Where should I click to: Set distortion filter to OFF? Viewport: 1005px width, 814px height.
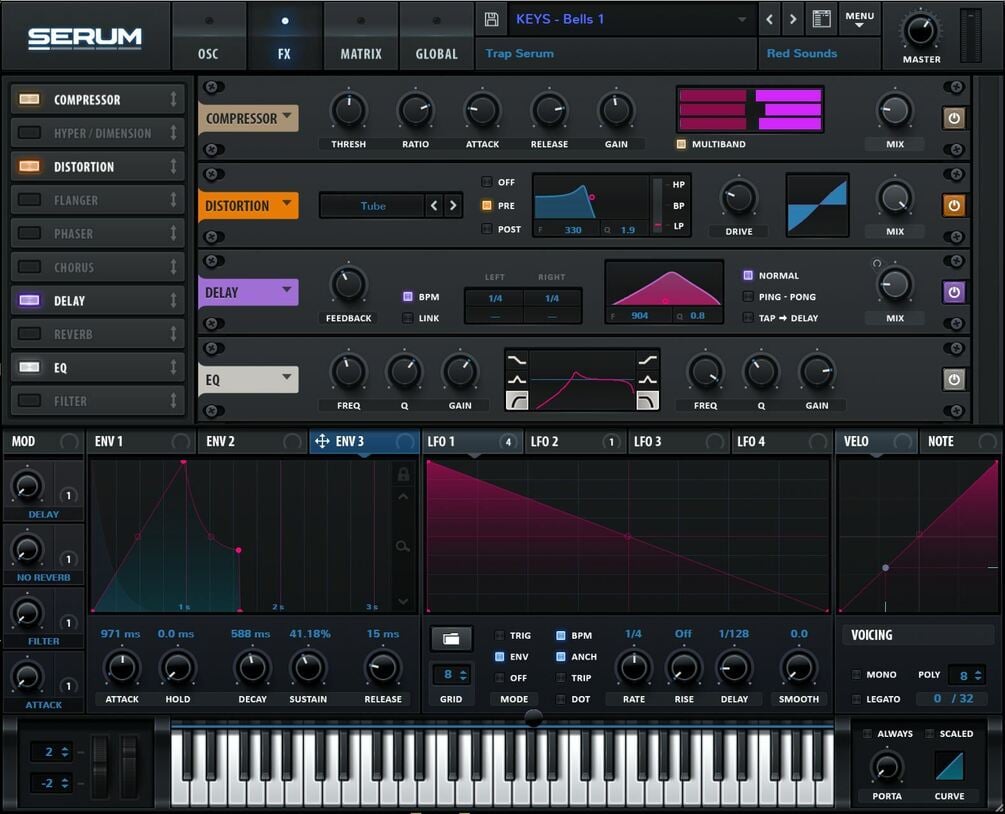[x=486, y=182]
